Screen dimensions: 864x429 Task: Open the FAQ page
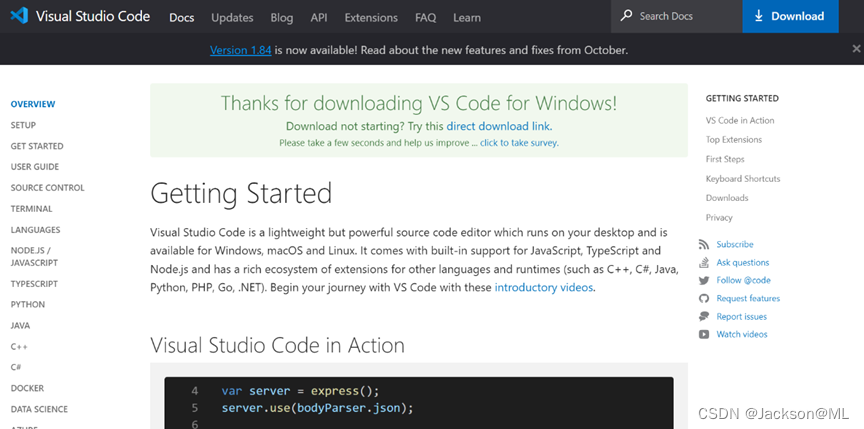425,18
